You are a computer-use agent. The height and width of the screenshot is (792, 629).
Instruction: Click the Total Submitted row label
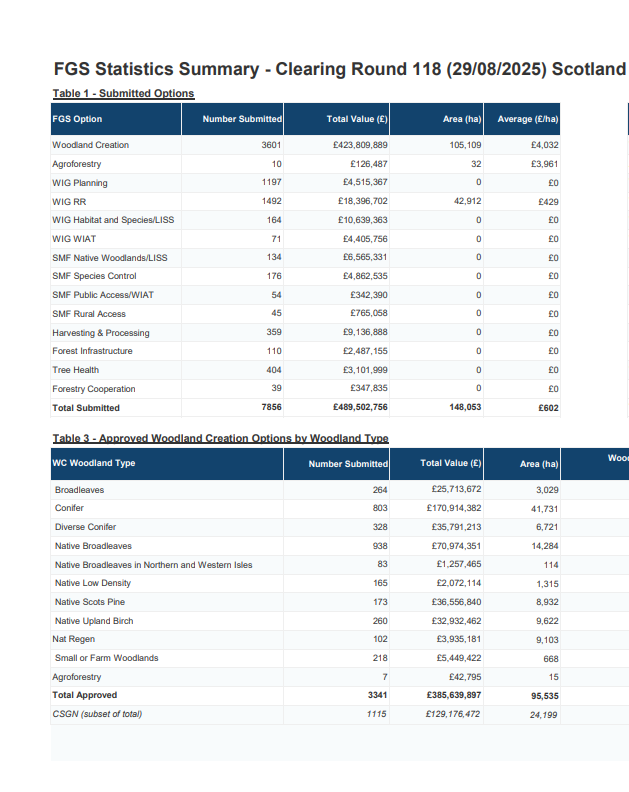(x=86, y=408)
